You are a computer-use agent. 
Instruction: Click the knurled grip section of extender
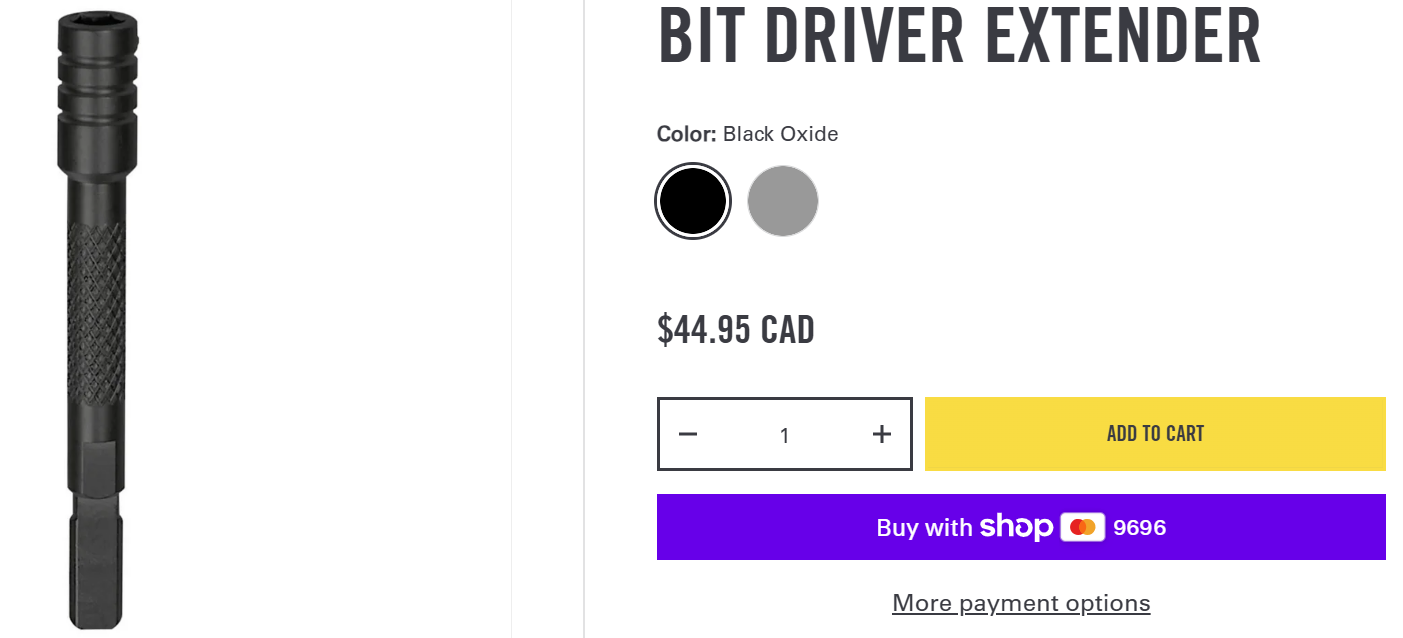[96, 308]
